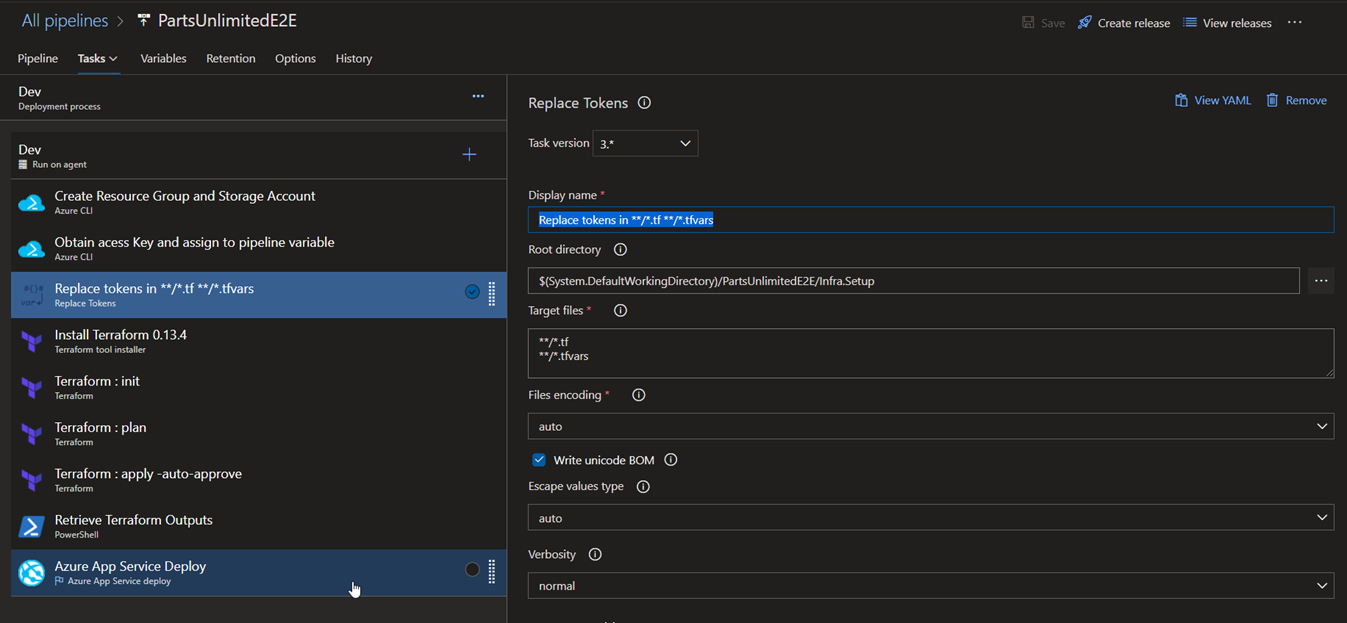Click the Save text in top bar

tap(1053, 23)
